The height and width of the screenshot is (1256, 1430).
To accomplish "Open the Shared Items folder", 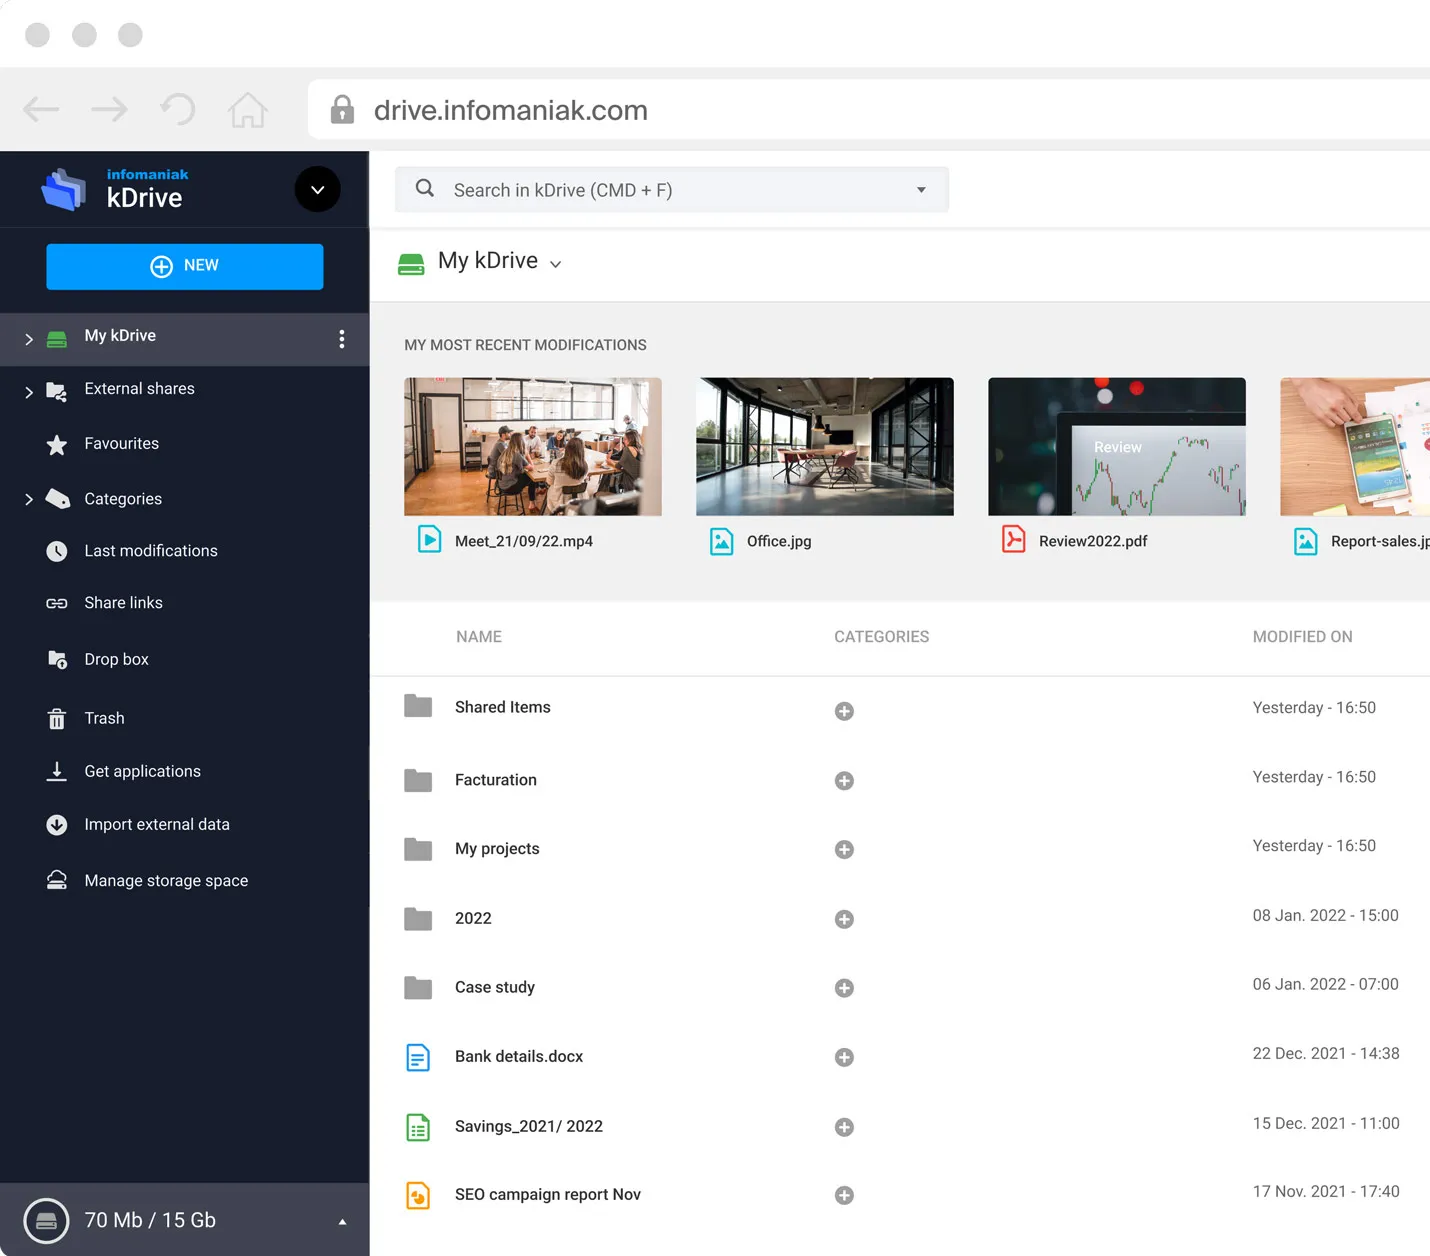I will 502,707.
